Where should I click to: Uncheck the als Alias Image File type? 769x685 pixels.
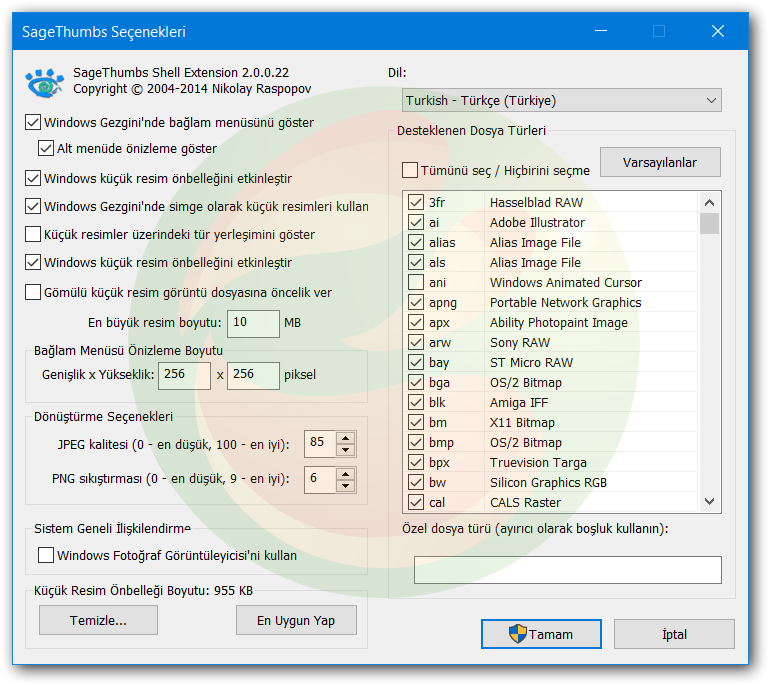coord(416,262)
